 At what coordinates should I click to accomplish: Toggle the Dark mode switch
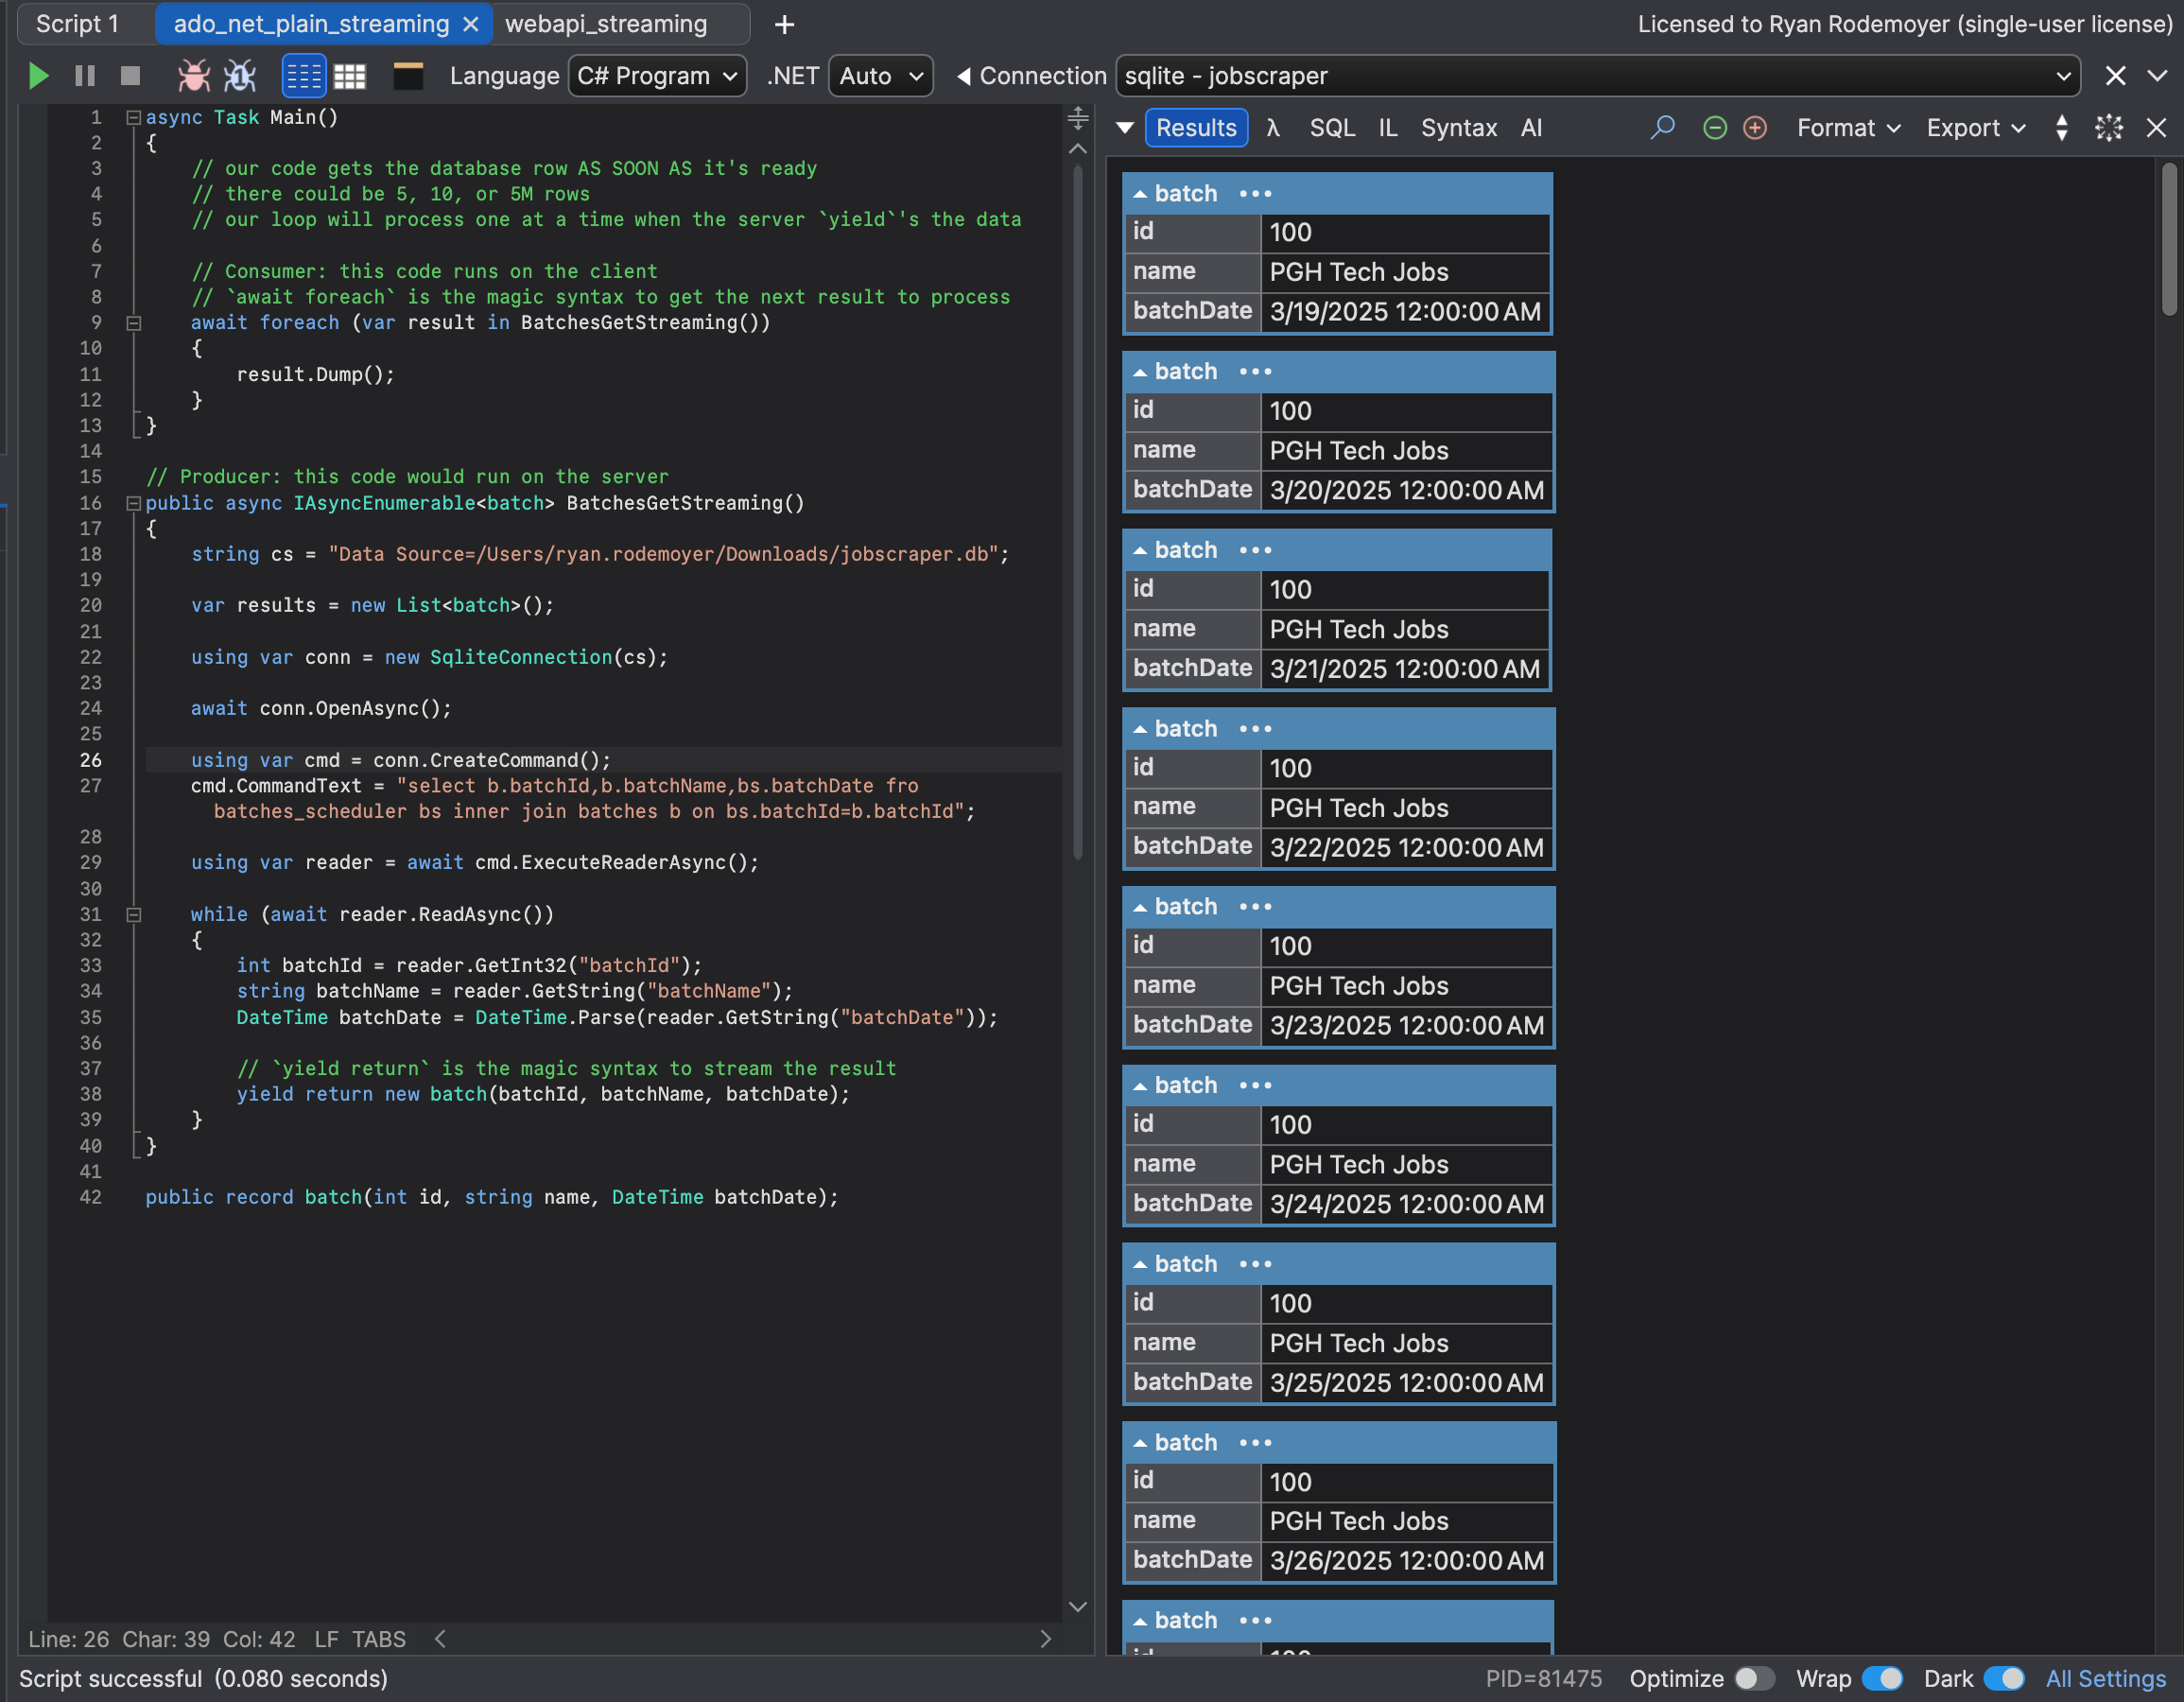2004,1679
